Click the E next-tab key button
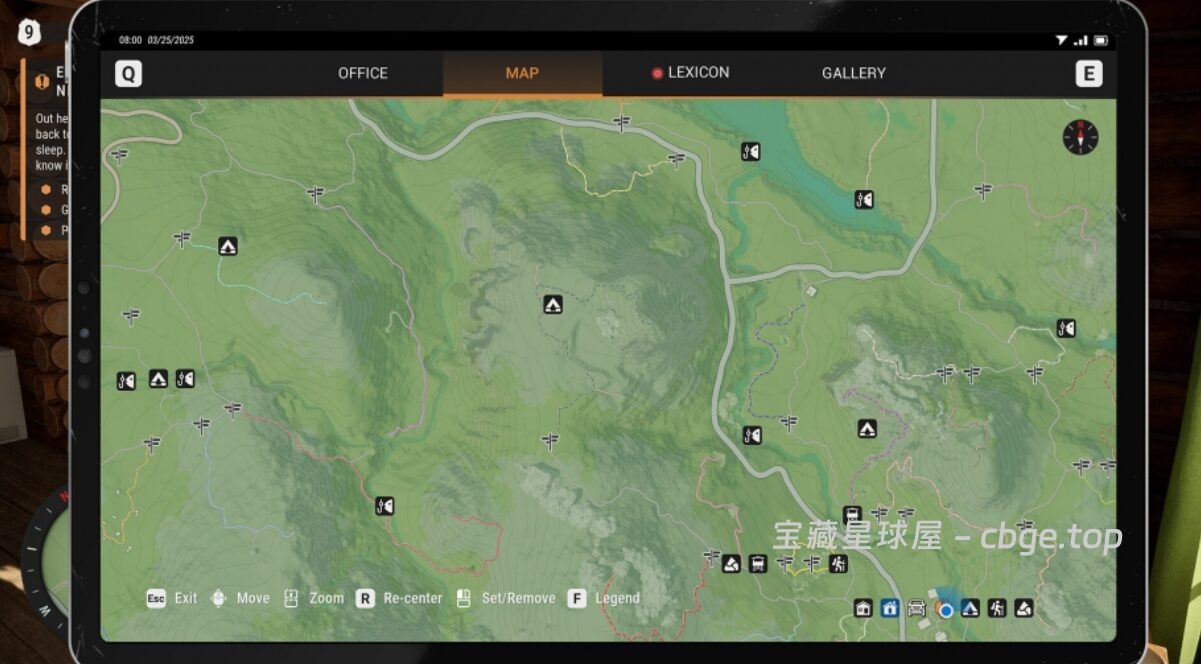The height and width of the screenshot is (664, 1201). coord(1088,74)
